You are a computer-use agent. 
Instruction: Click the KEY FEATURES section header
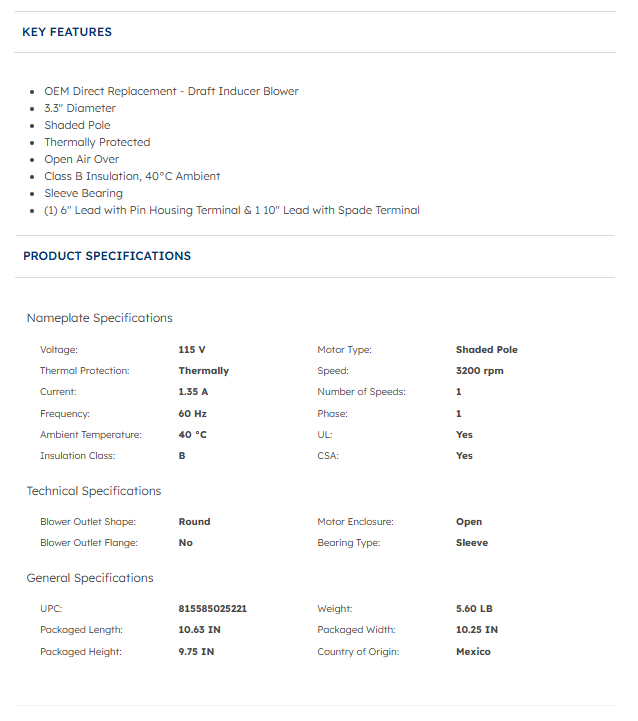[67, 32]
